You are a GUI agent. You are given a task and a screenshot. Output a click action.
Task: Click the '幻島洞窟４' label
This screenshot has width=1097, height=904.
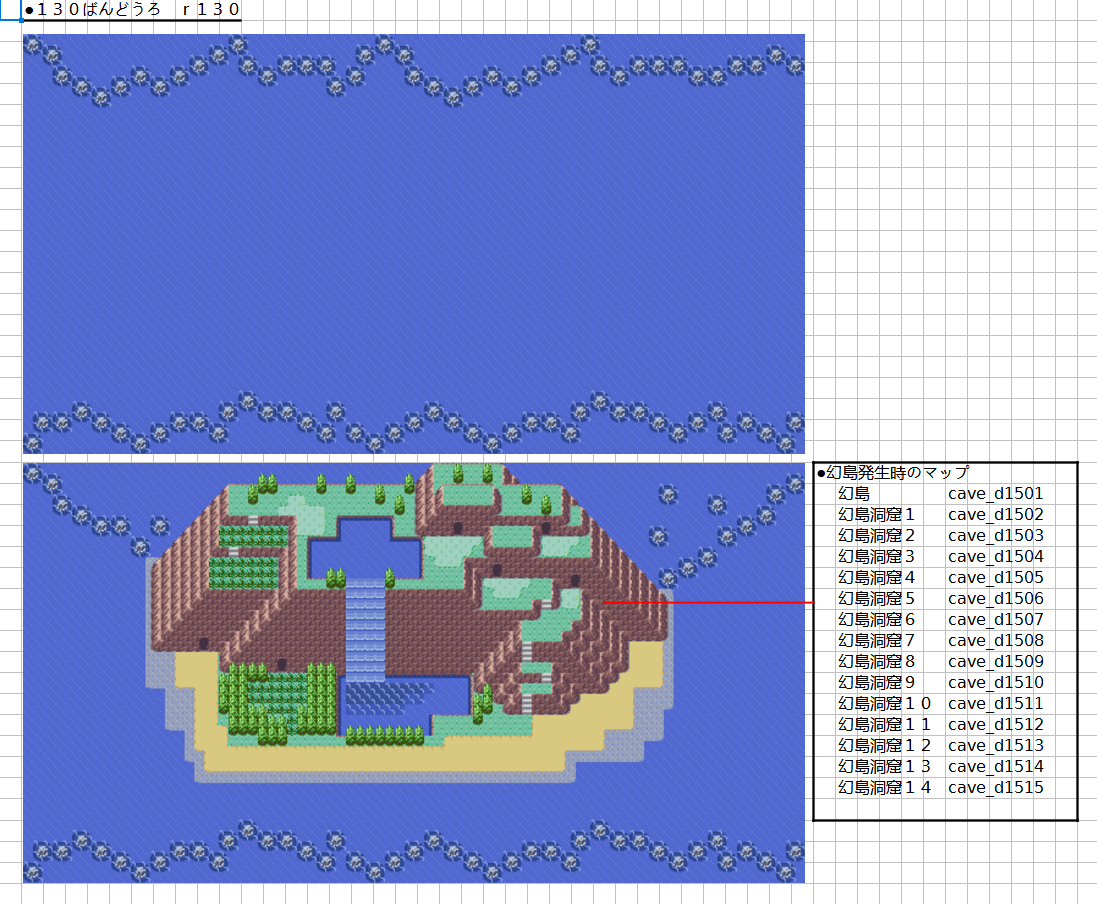[x=877, y=577]
